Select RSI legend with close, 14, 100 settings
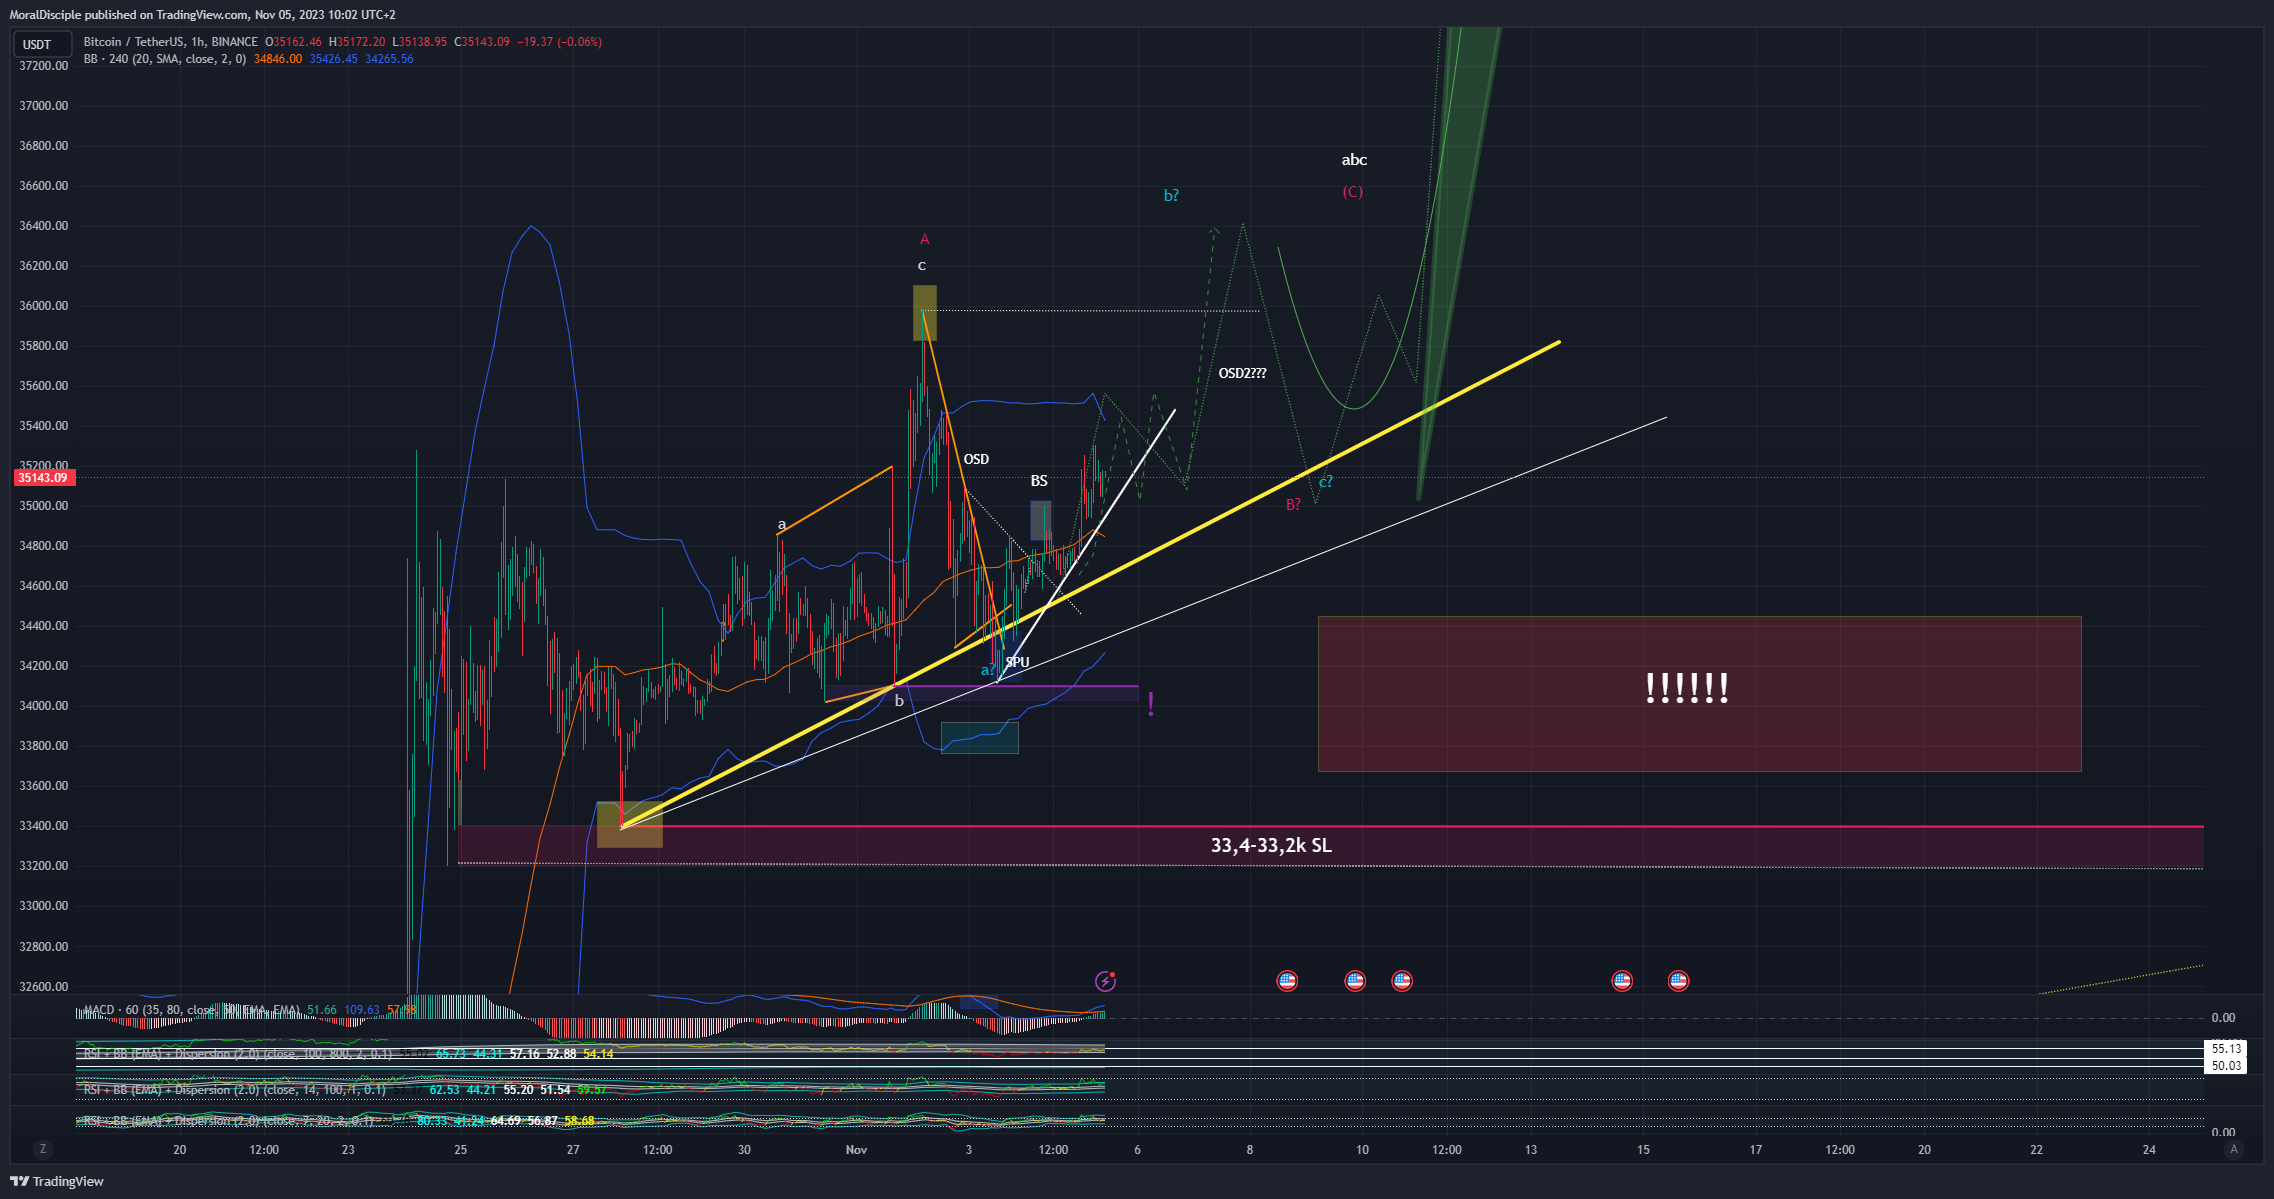 tap(233, 1090)
